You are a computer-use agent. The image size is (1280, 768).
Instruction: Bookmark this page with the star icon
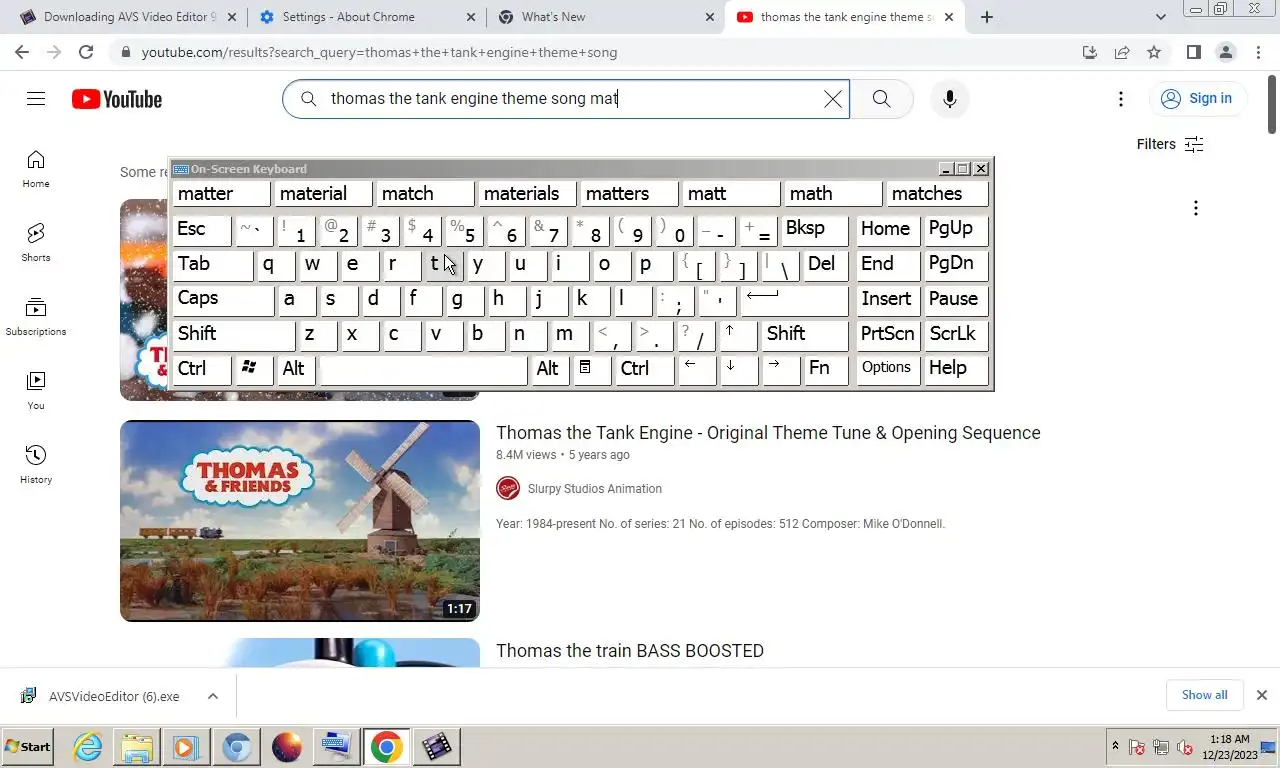click(1154, 52)
